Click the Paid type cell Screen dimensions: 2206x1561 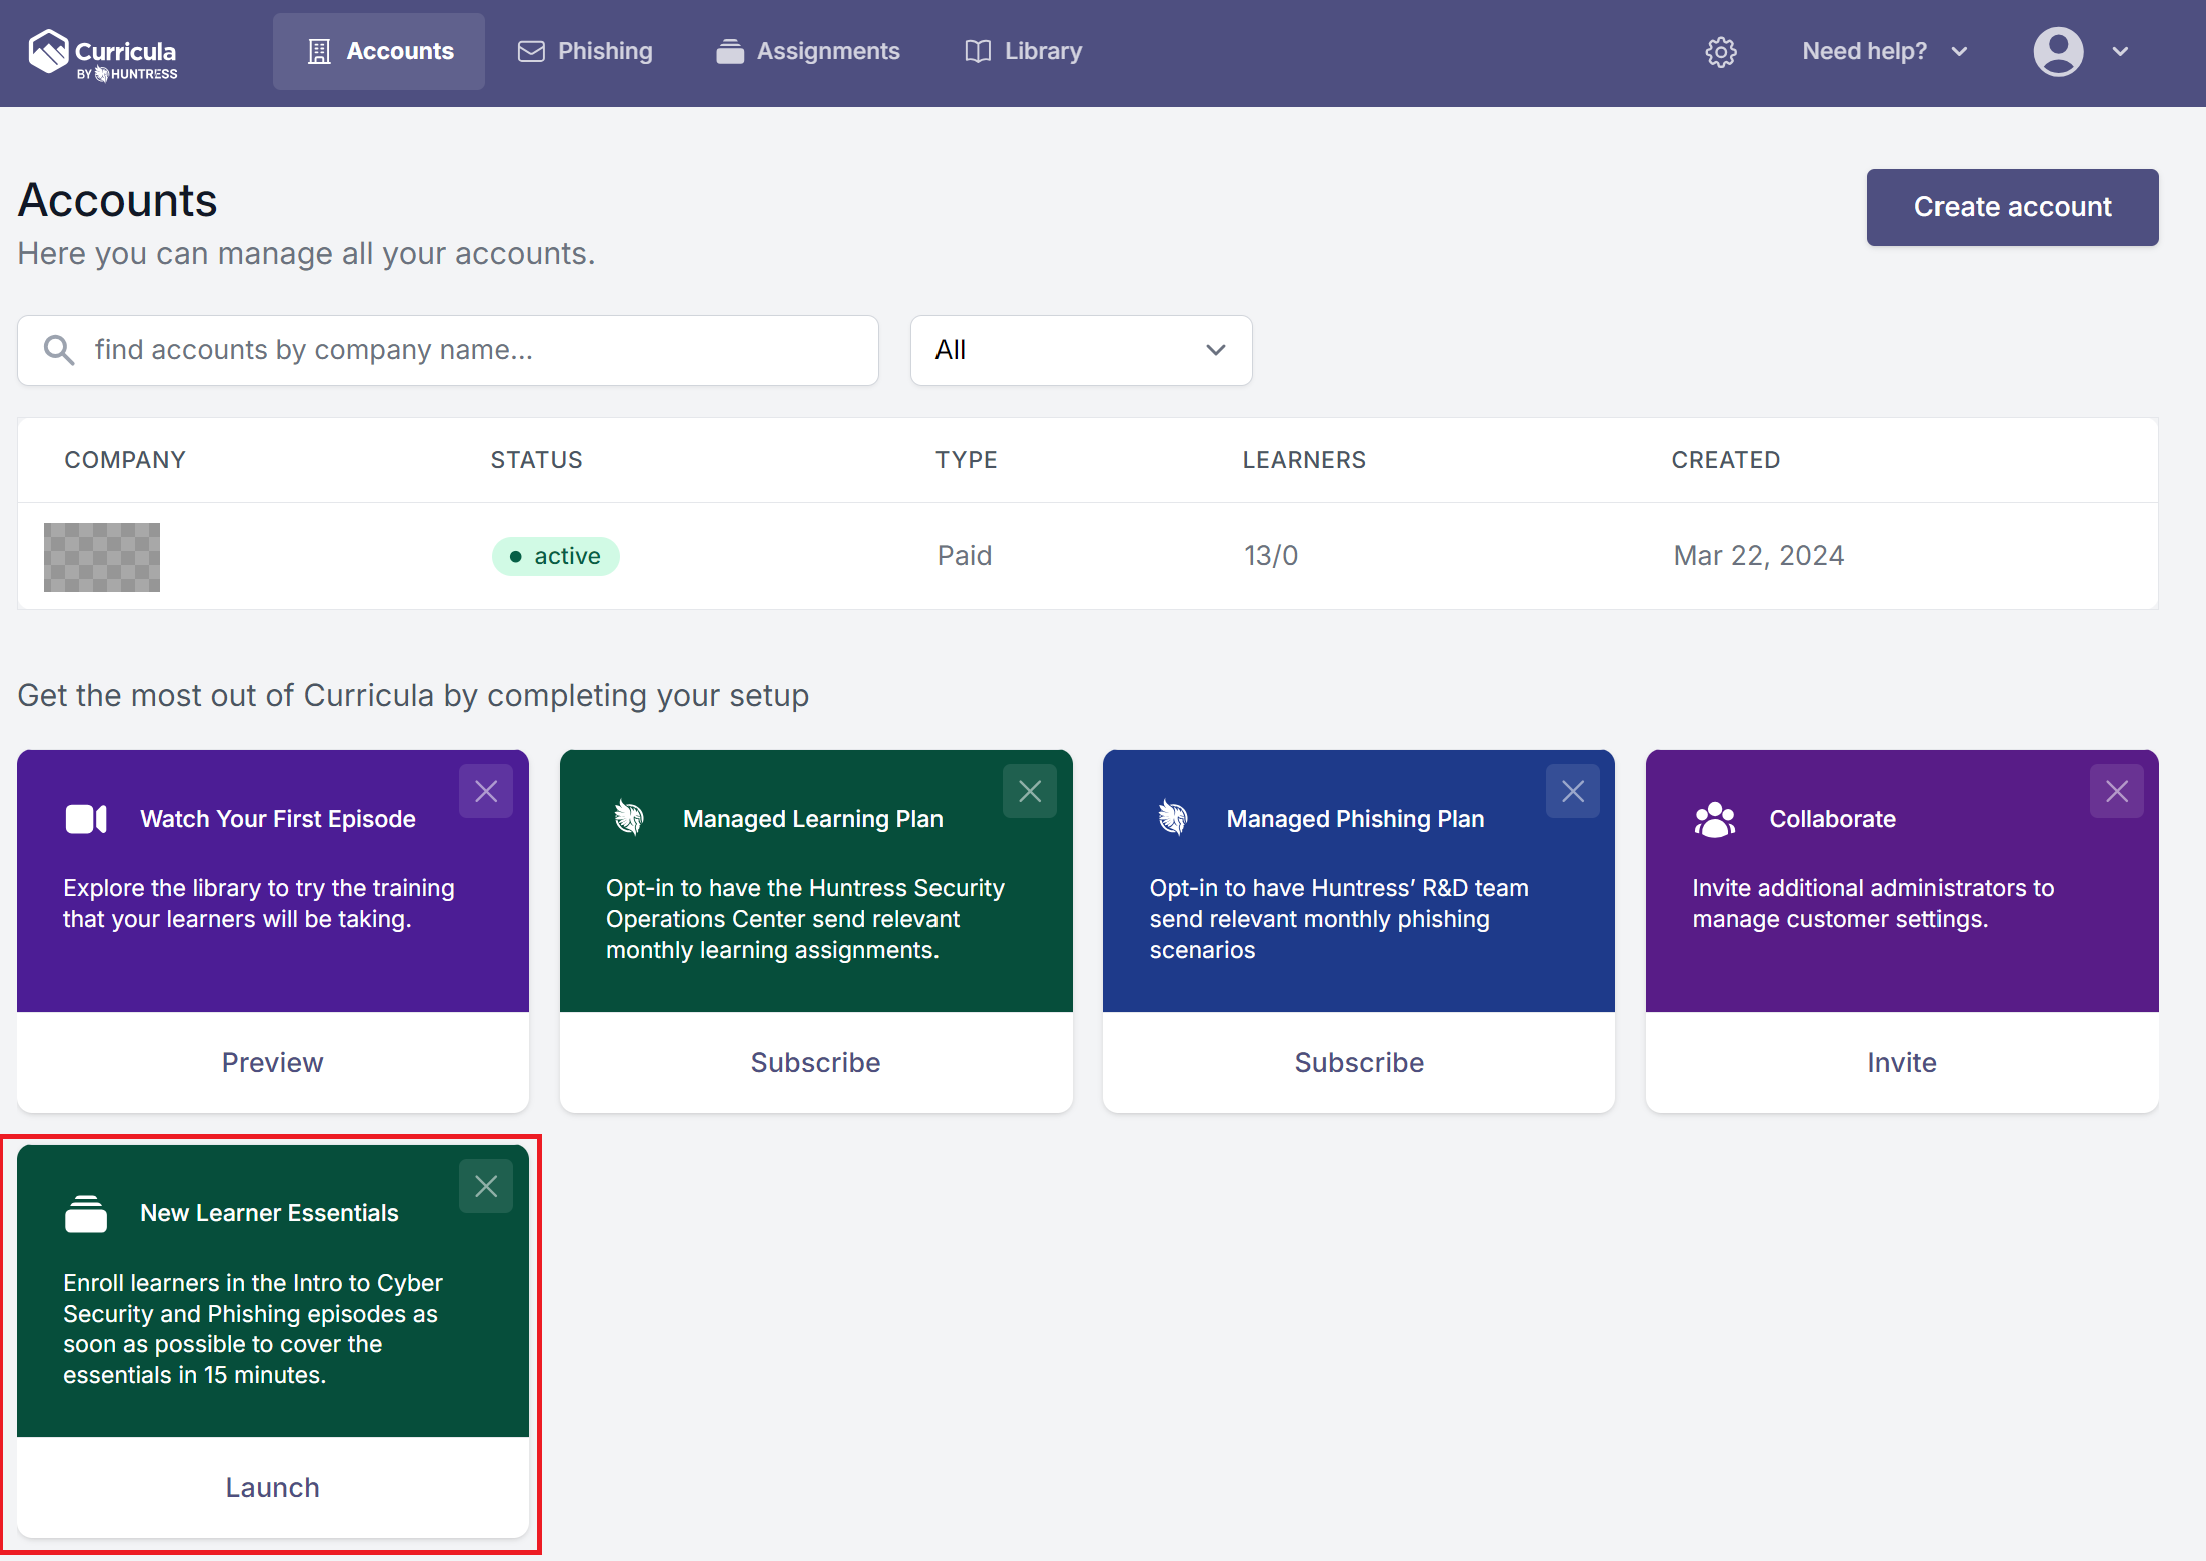(965, 556)
